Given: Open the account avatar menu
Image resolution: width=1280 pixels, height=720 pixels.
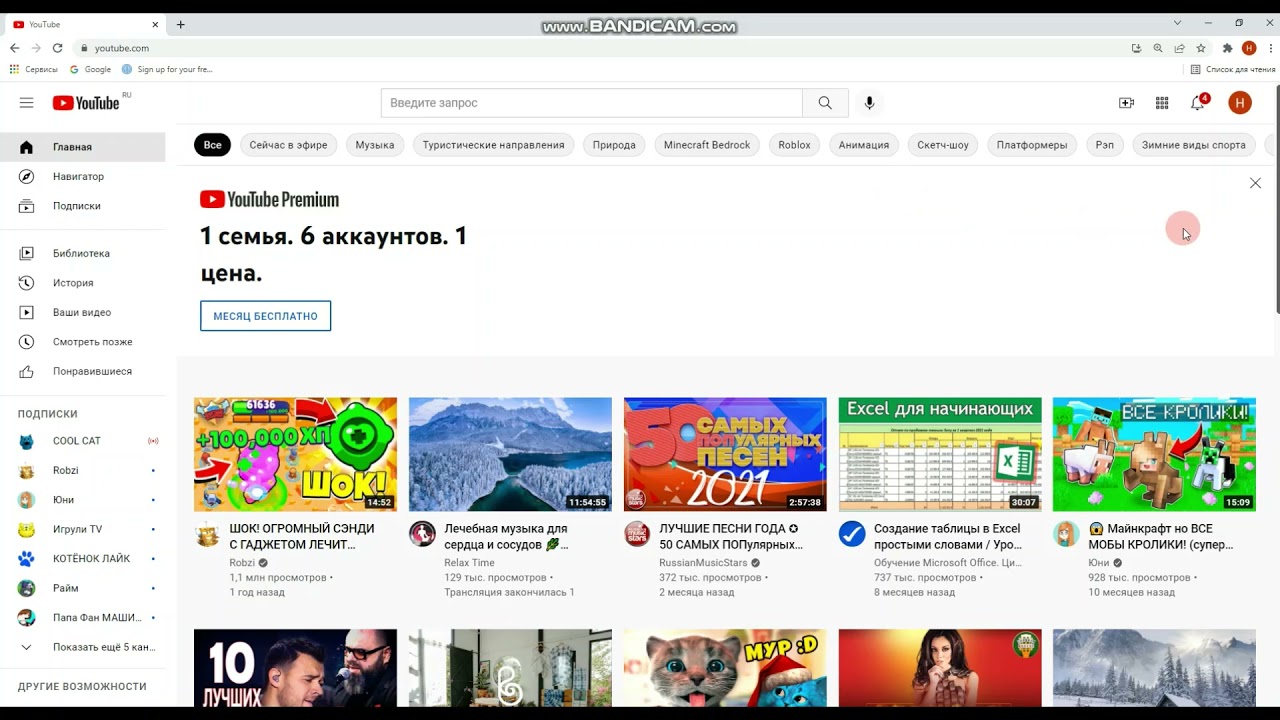Looking at the screenshot, I should 1240,103.
